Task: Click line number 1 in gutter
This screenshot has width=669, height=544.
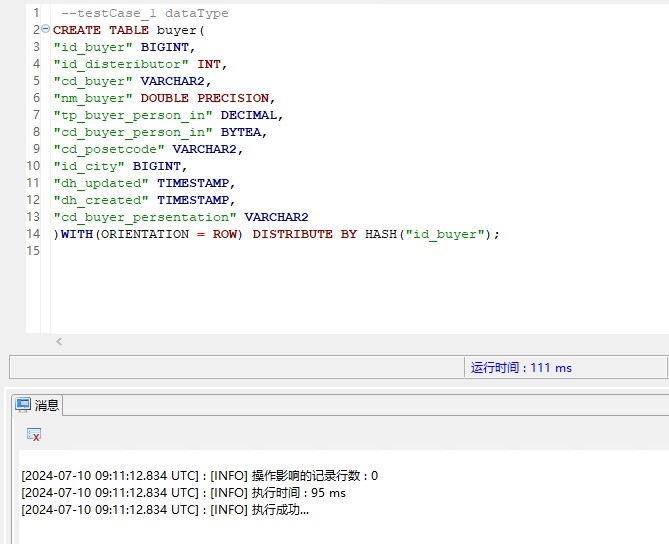Action: 36,13
